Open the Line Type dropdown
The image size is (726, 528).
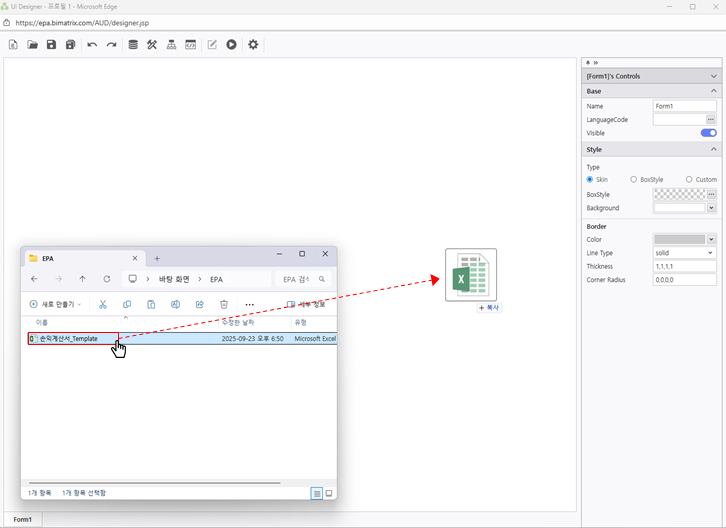tap(684, 253)
